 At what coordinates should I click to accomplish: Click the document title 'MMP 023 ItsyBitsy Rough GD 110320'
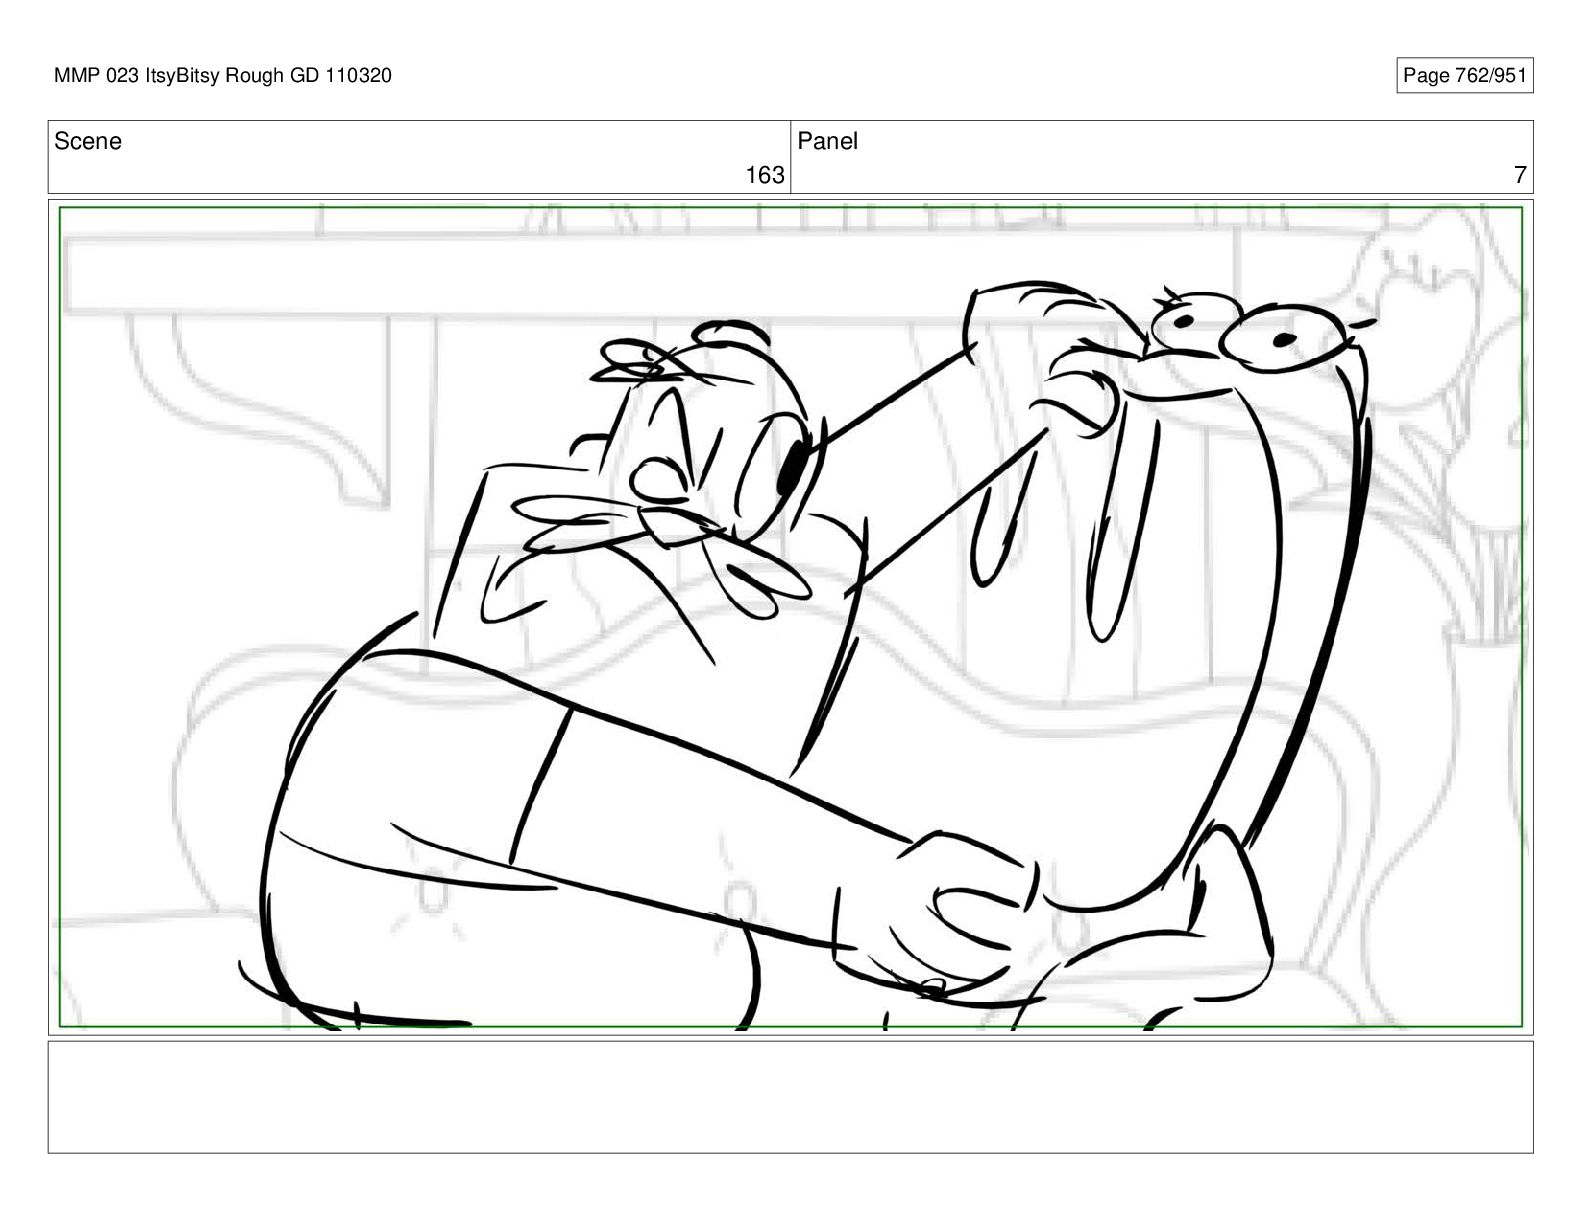(x=223, y=76)
